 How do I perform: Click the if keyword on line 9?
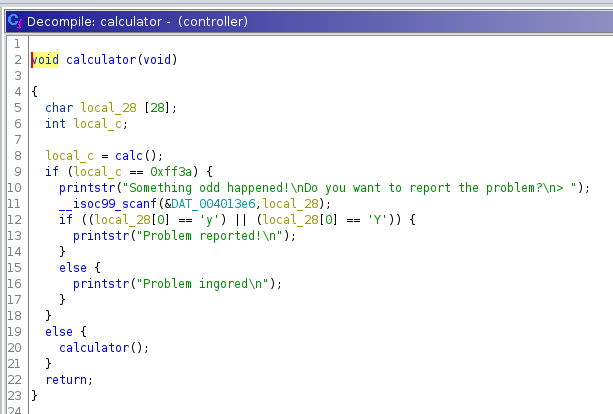pyautogui.click(x=51, y=172)
